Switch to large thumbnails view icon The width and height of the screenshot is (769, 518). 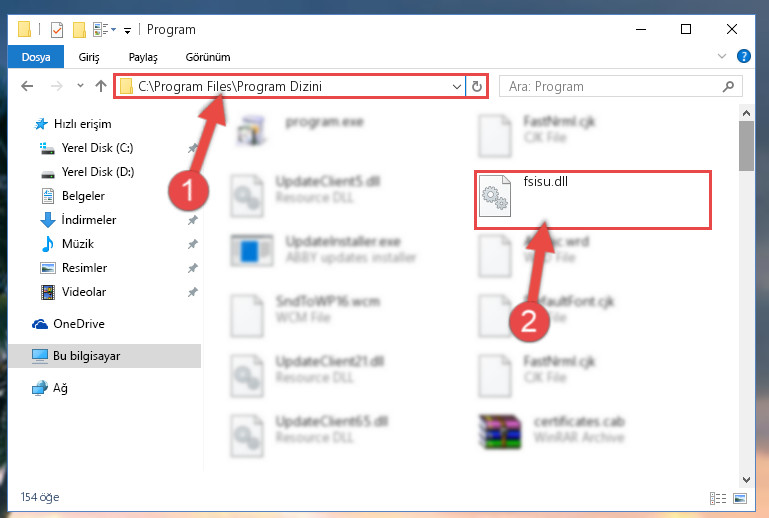[x=740, y=498]
